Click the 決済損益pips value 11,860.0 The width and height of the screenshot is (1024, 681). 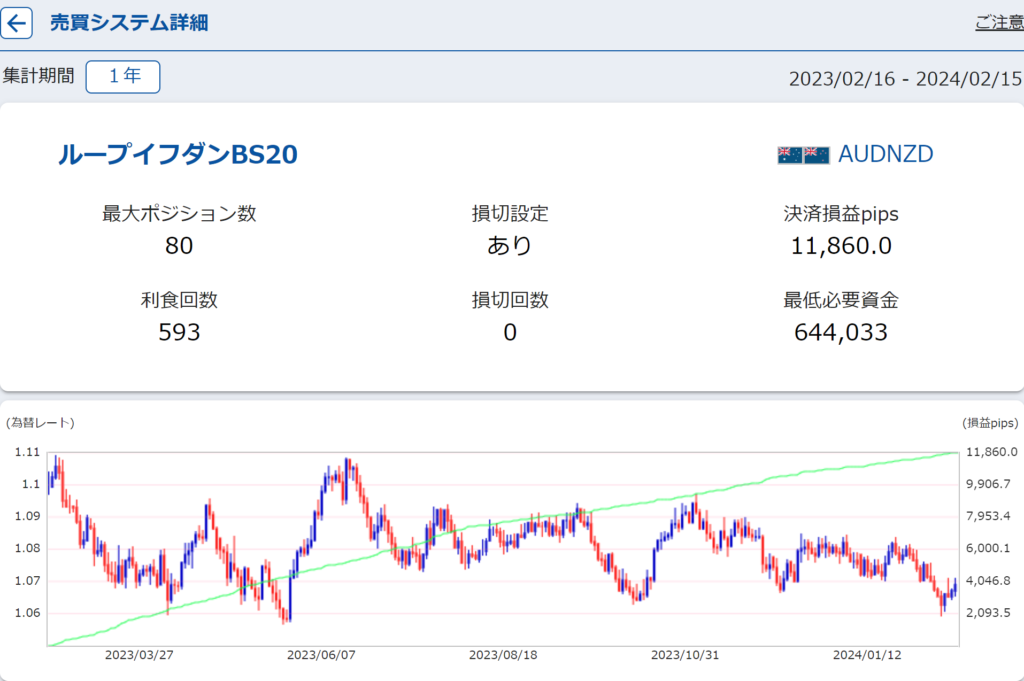[841, 246]
